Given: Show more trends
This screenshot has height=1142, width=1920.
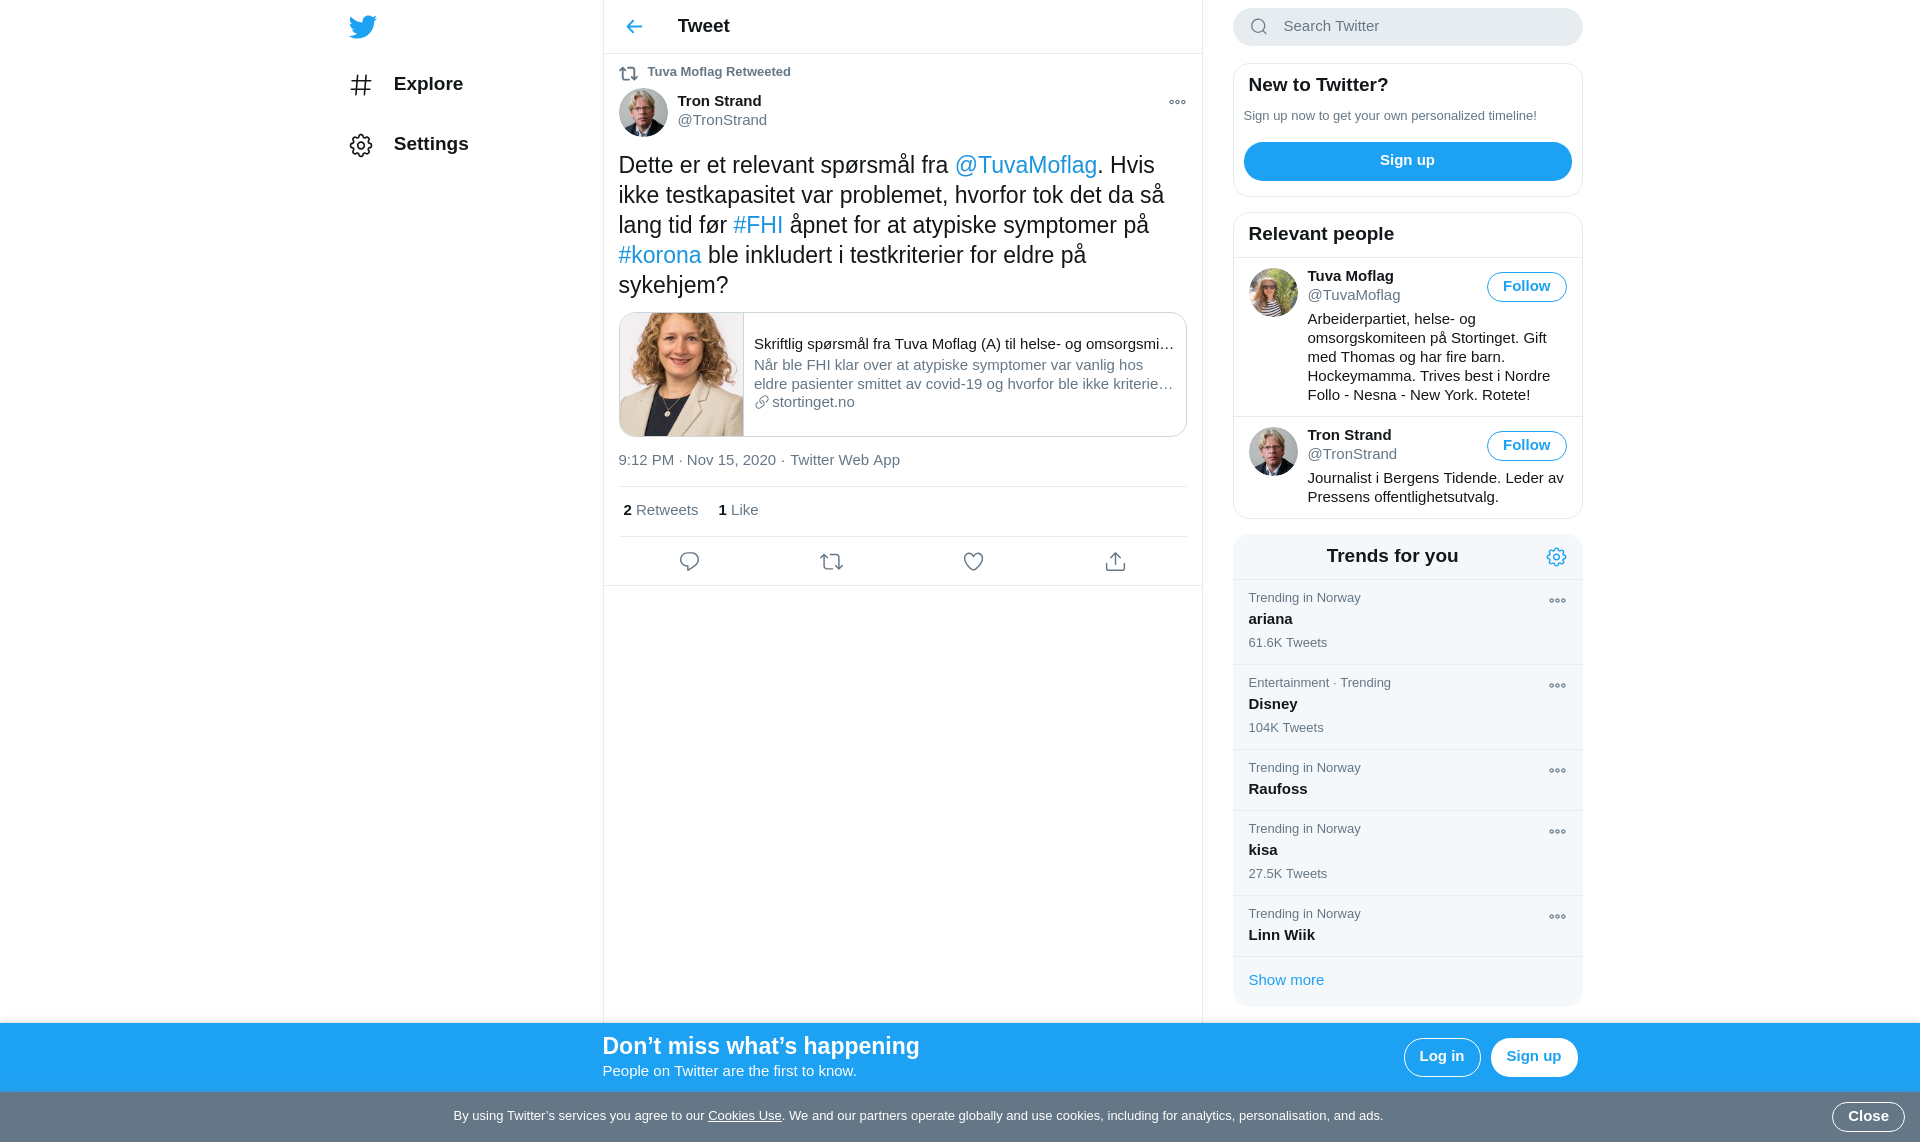Looking at the screenshot, I should coord(1286,980).
